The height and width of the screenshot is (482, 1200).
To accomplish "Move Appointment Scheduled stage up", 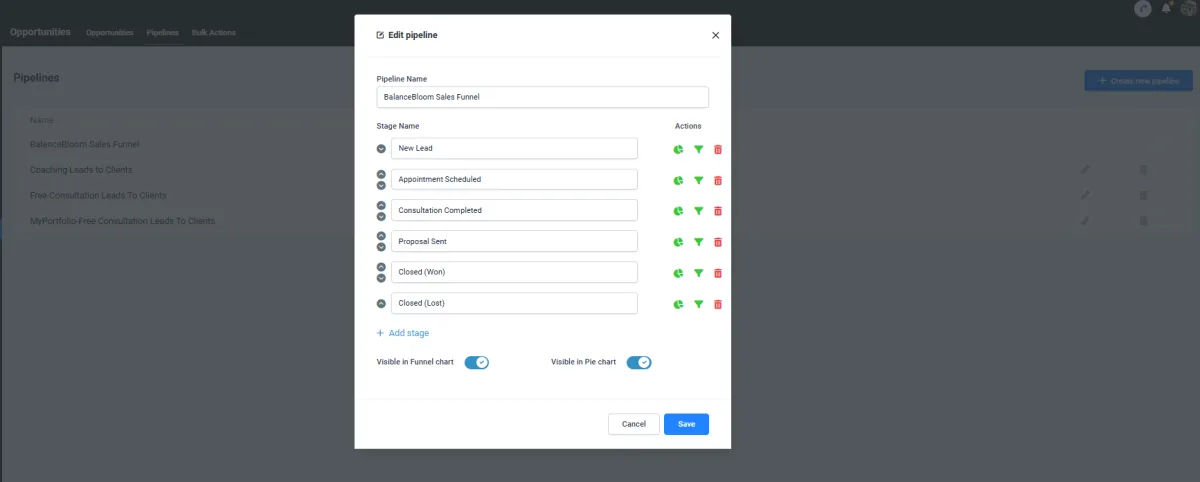I will (x=381, y=174).
